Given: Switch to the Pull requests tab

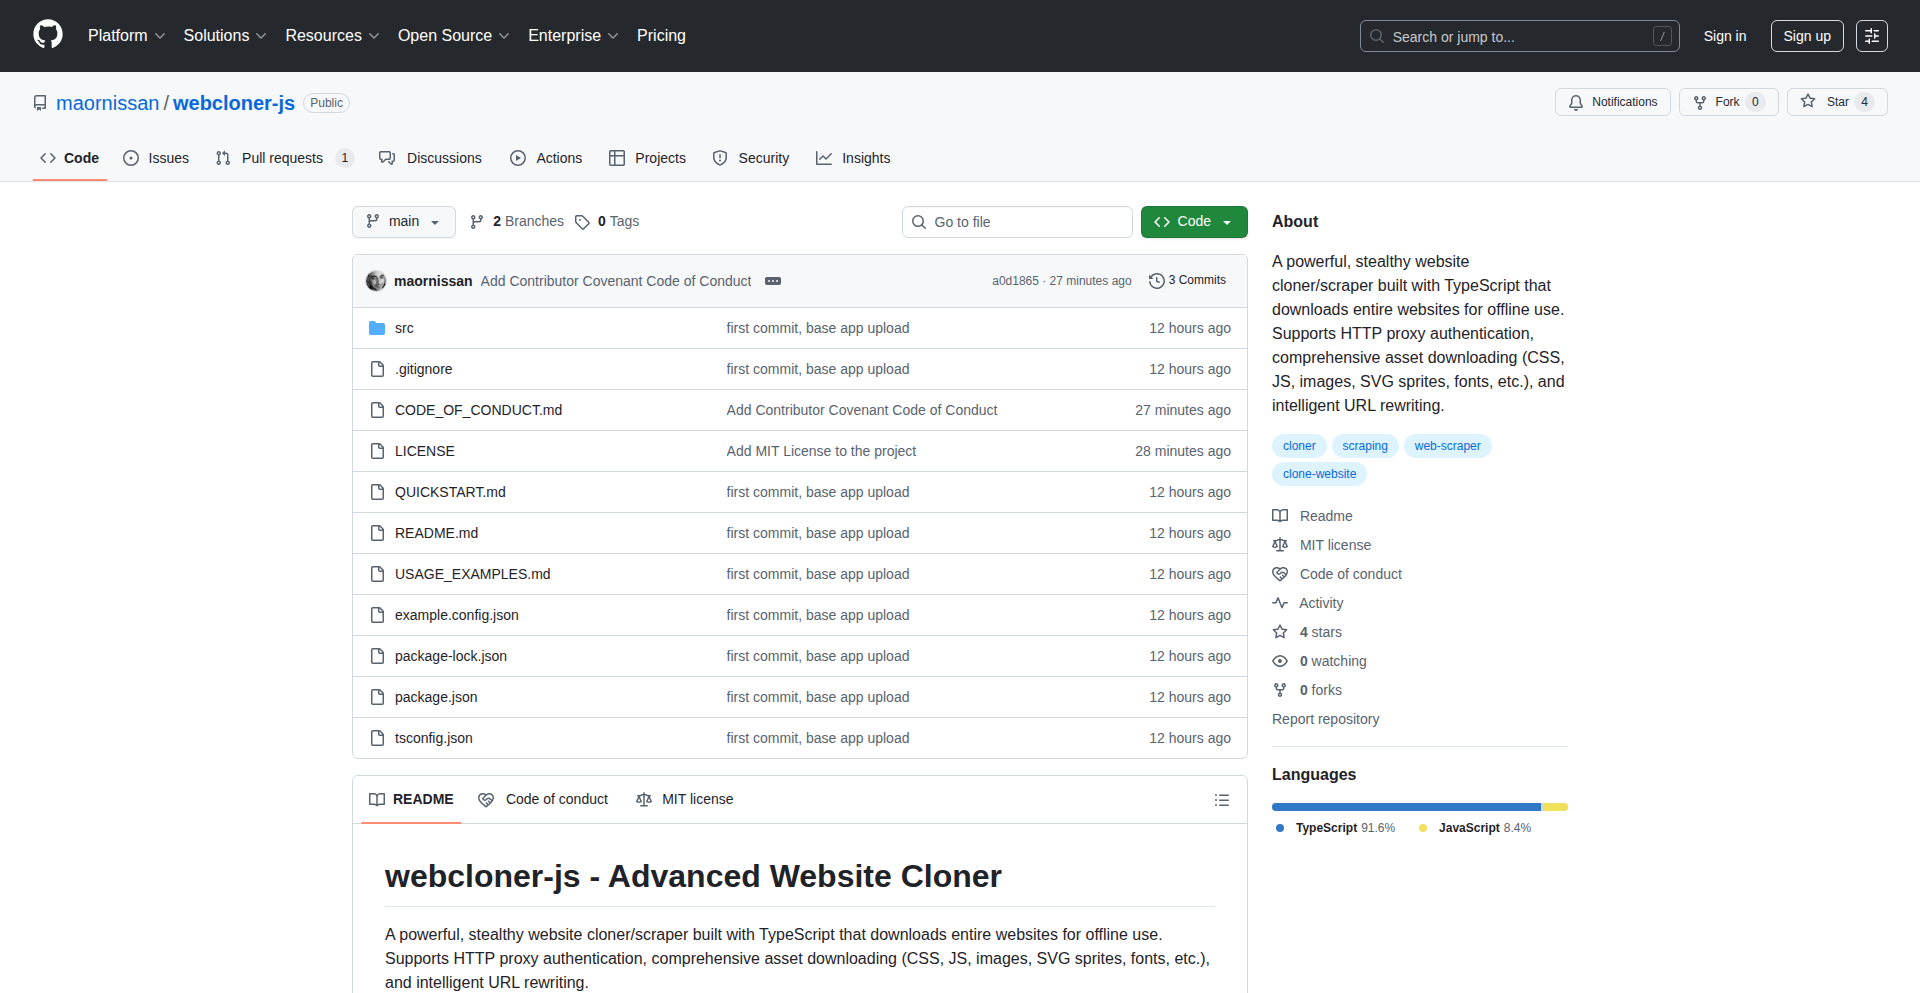Looking at the screenshot, I should click(x=283, y=158).
